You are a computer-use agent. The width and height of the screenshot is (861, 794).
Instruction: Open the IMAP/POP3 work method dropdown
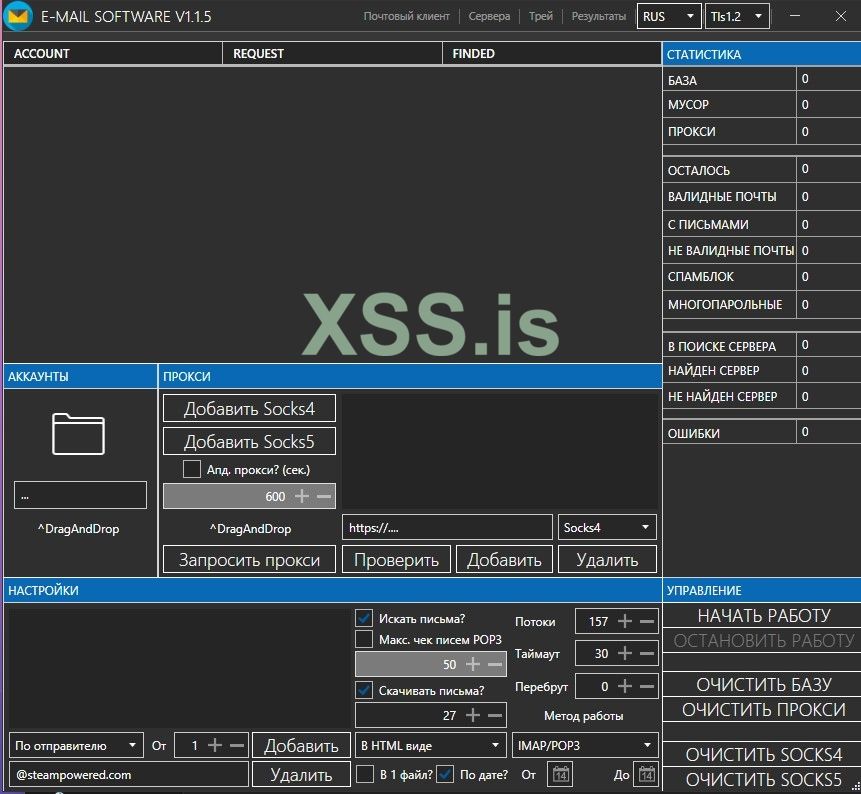coord(584,745)
